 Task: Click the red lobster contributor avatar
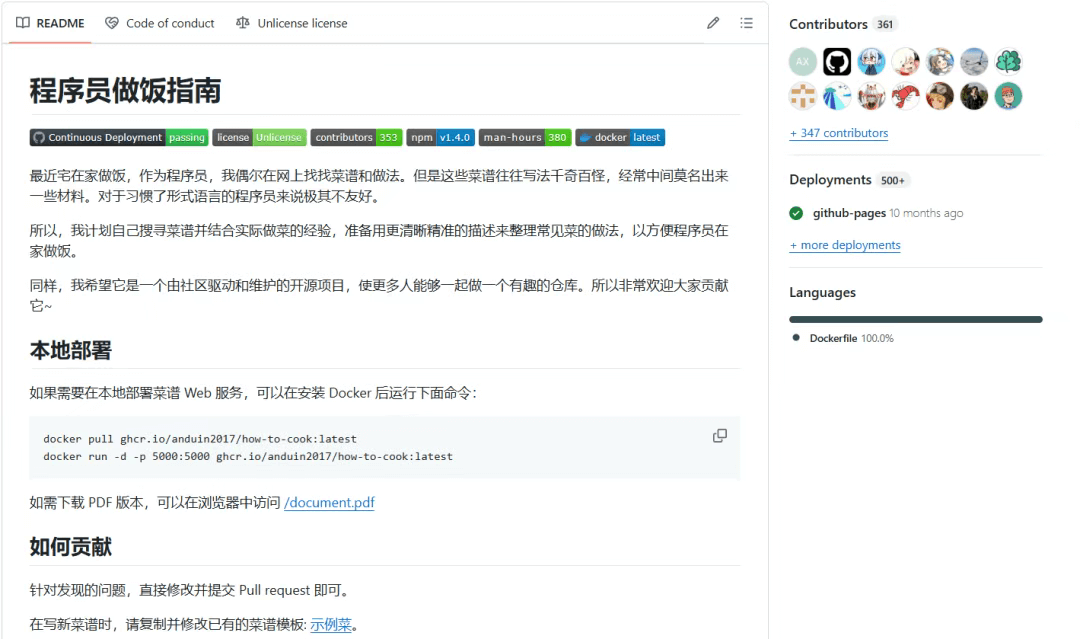click(905, 96)
